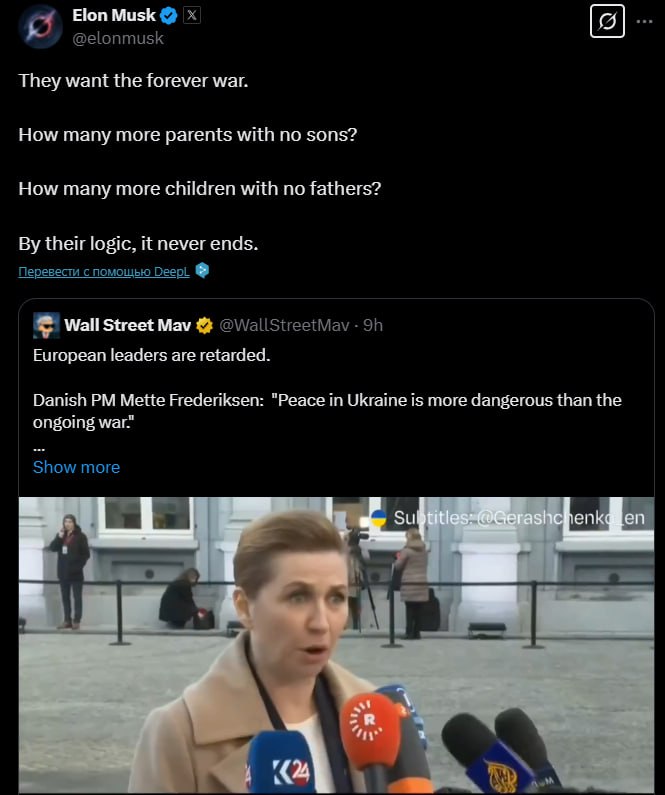Open the Grok icon at top right
665x795 pixels.
click(x=607, y=20)
